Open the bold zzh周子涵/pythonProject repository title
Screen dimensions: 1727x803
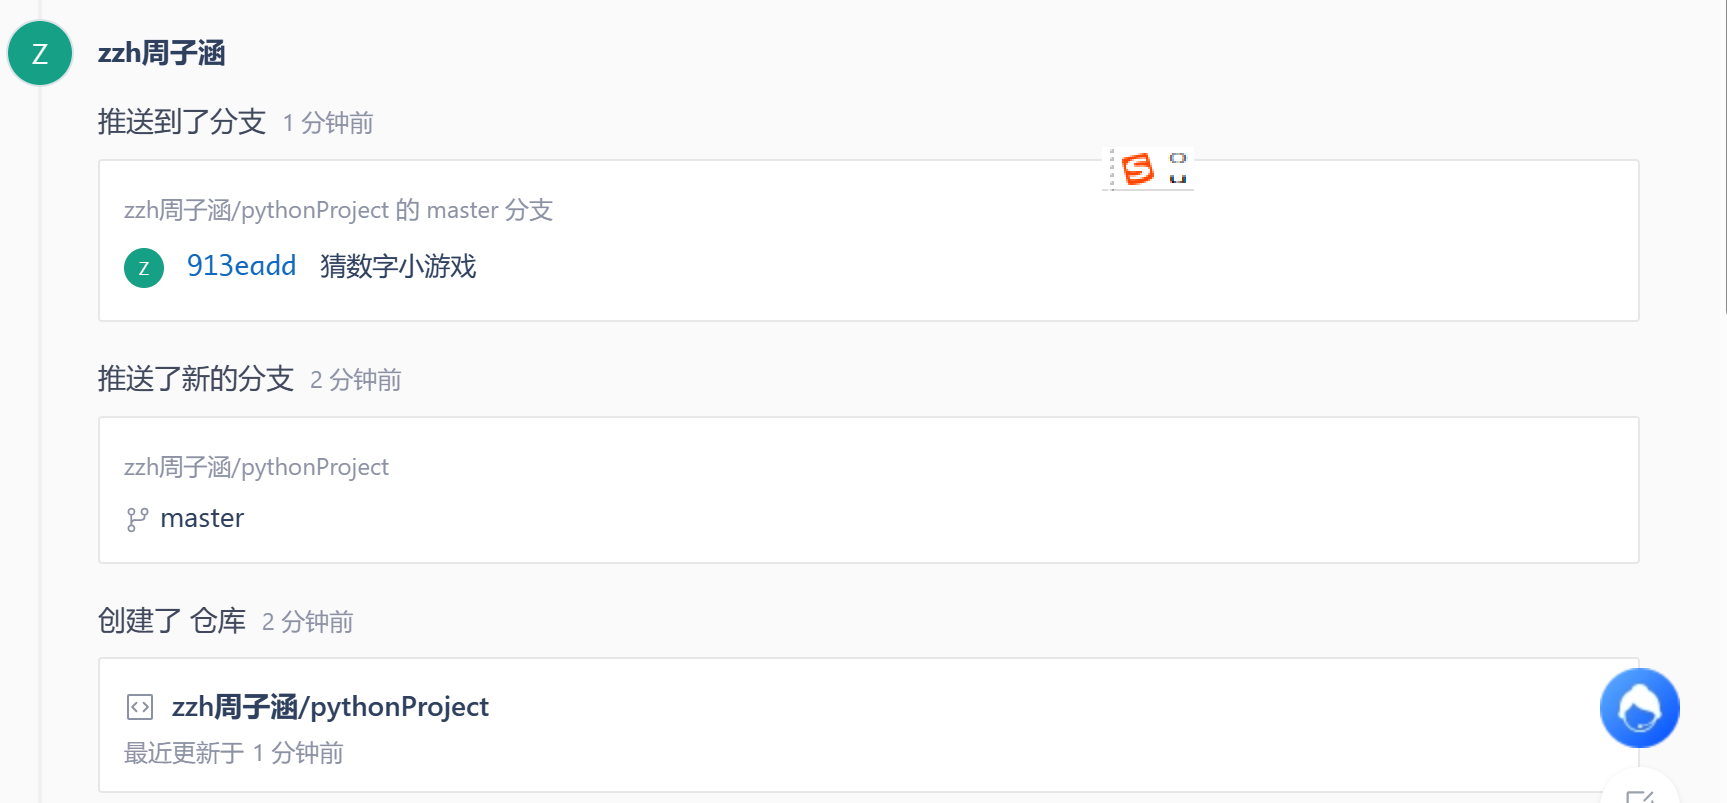tap(330, 707)
